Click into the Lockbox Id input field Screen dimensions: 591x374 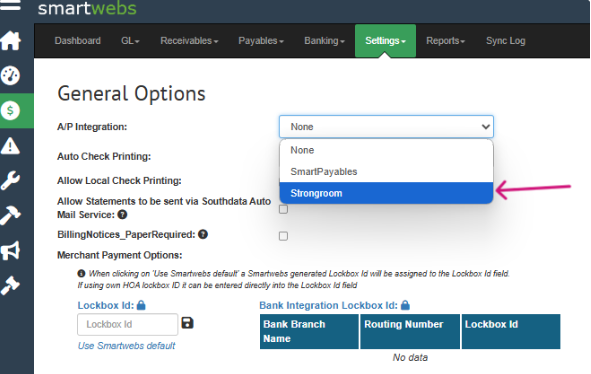[x=128, y=324]
